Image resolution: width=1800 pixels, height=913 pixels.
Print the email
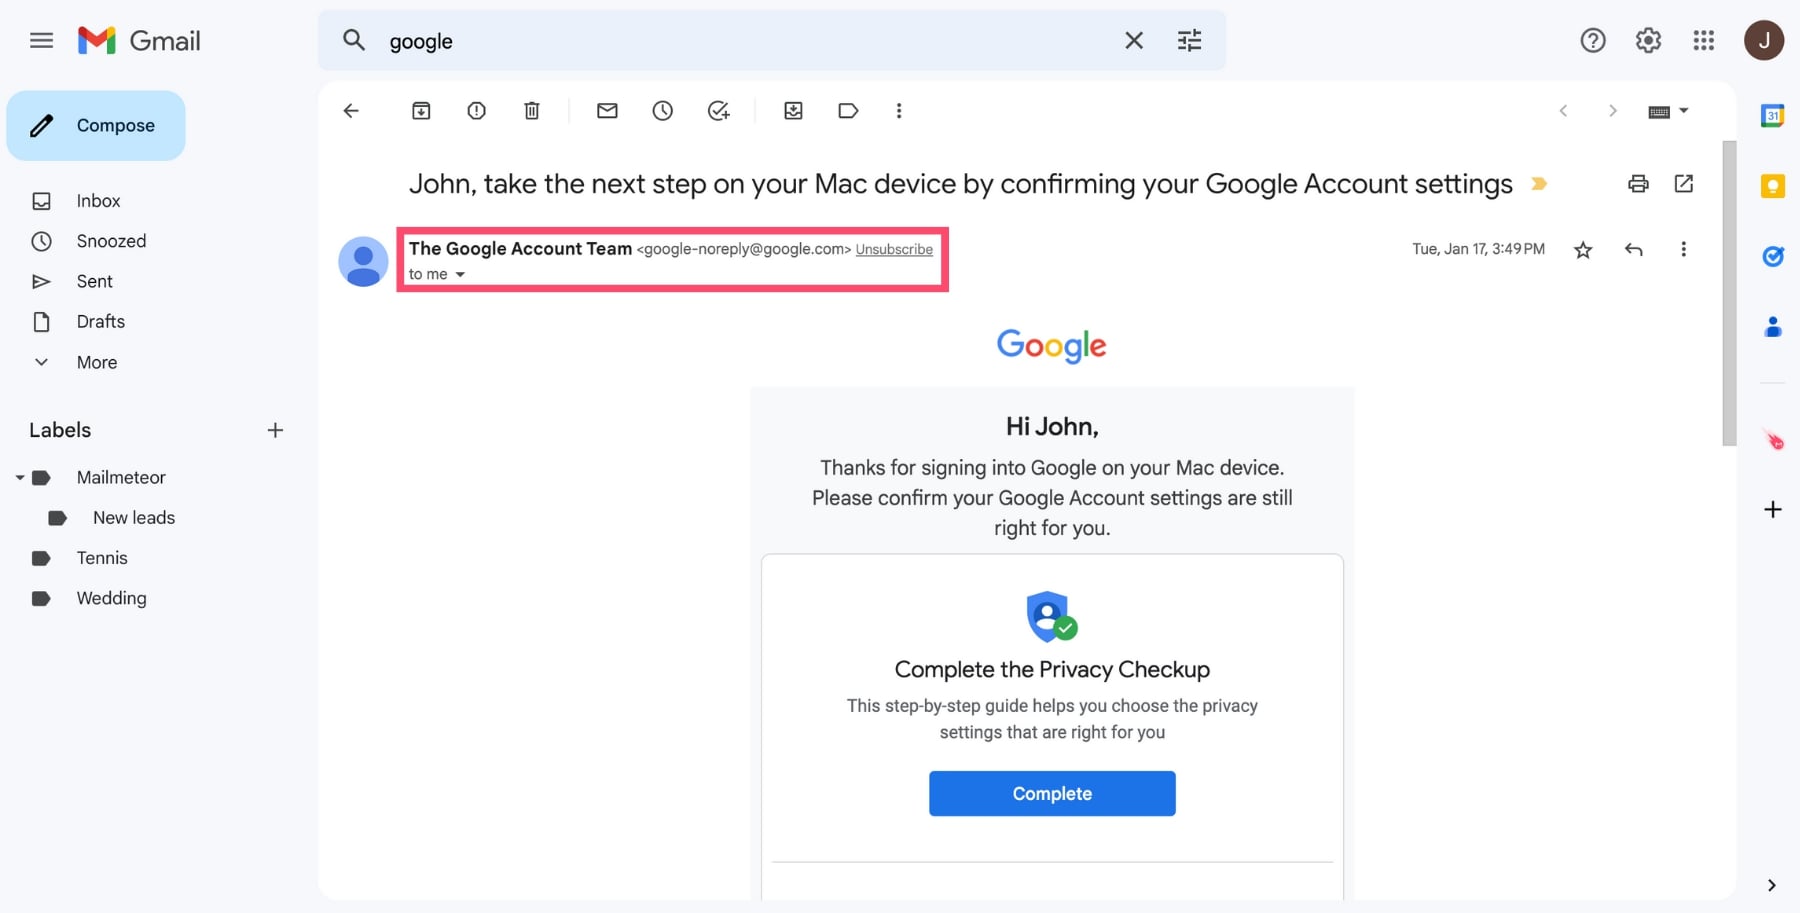pyautogui.click(x=1638, y=184)
